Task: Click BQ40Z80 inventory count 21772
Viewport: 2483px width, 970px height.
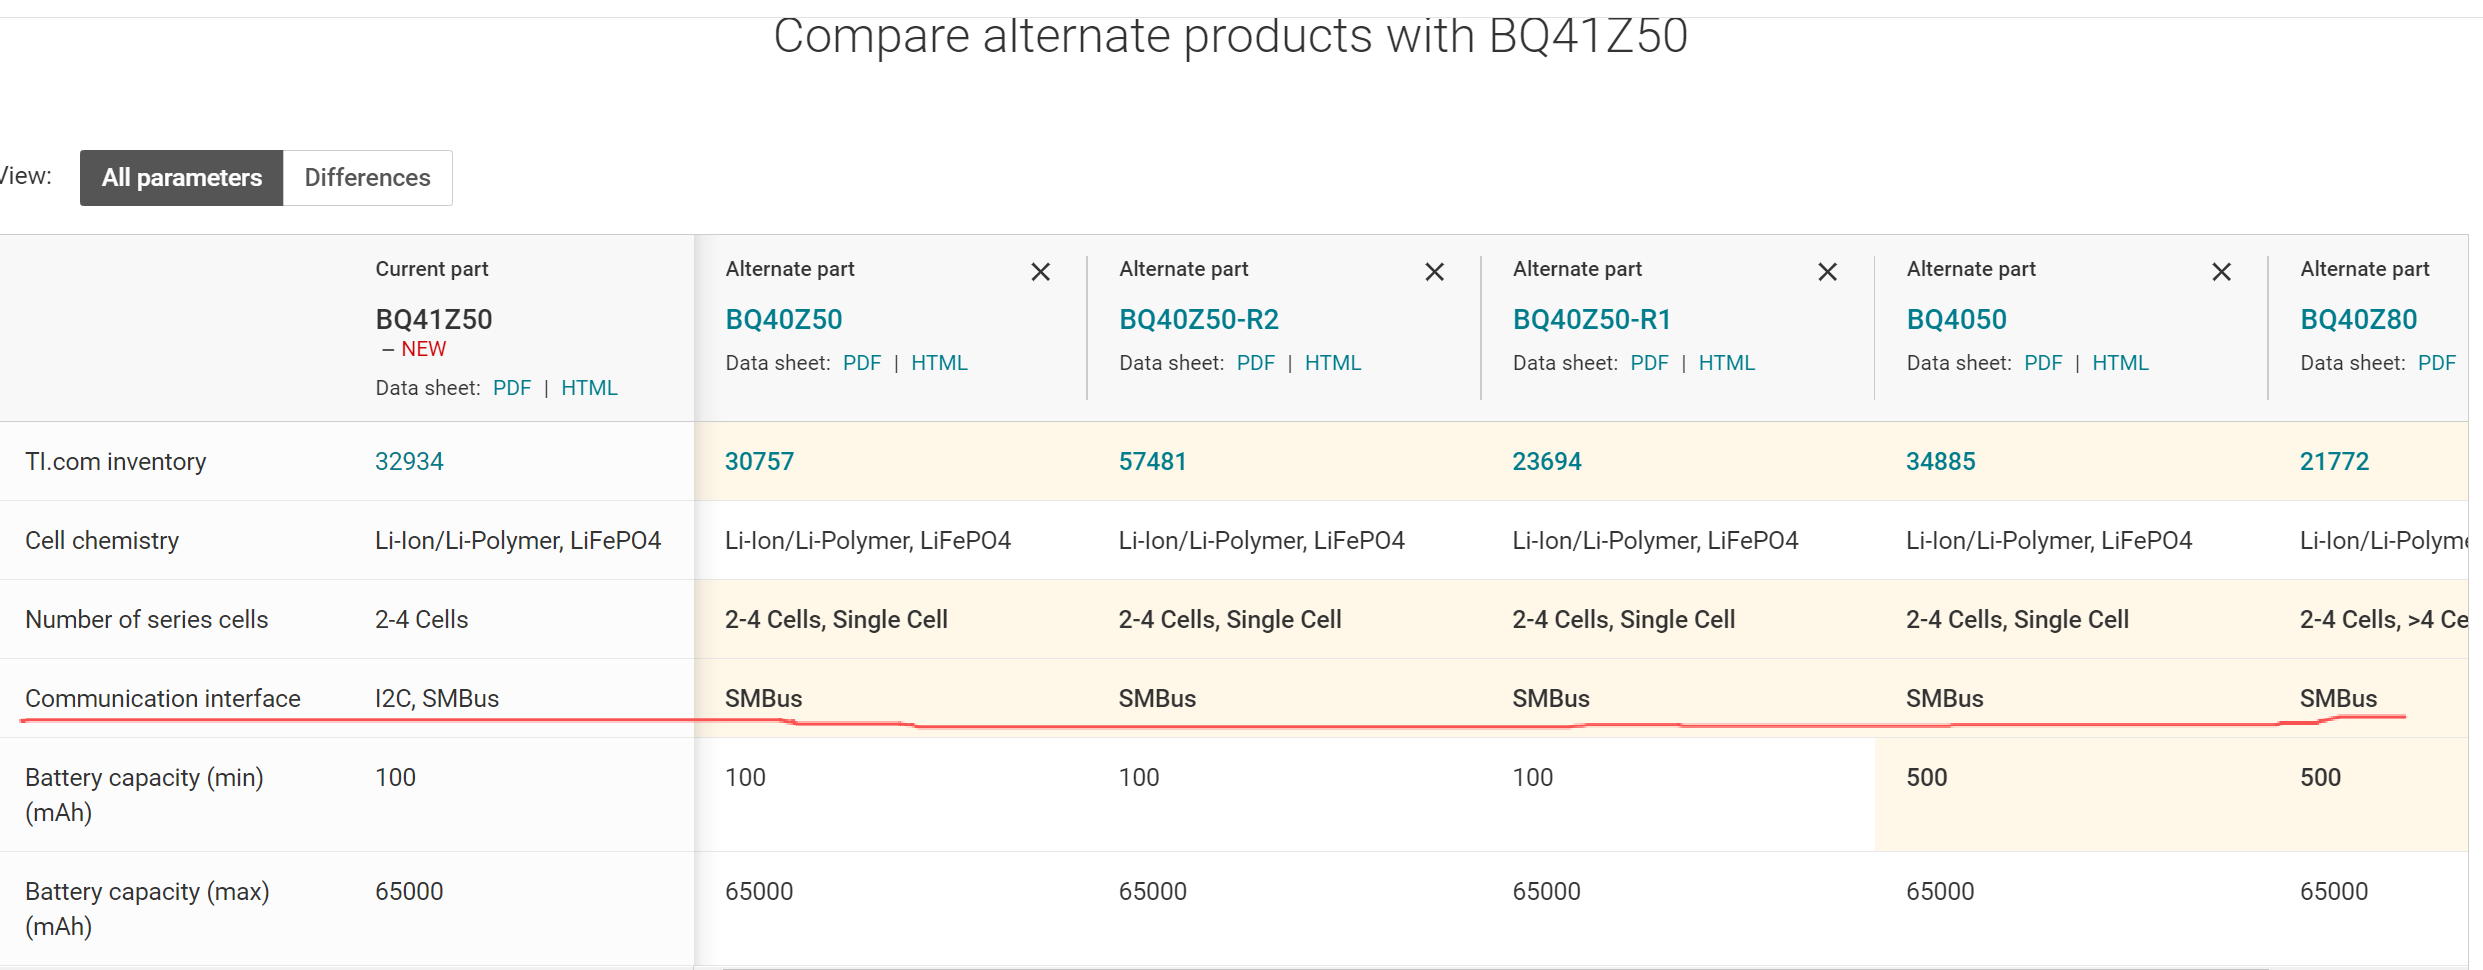Action: click(2334, 461)
